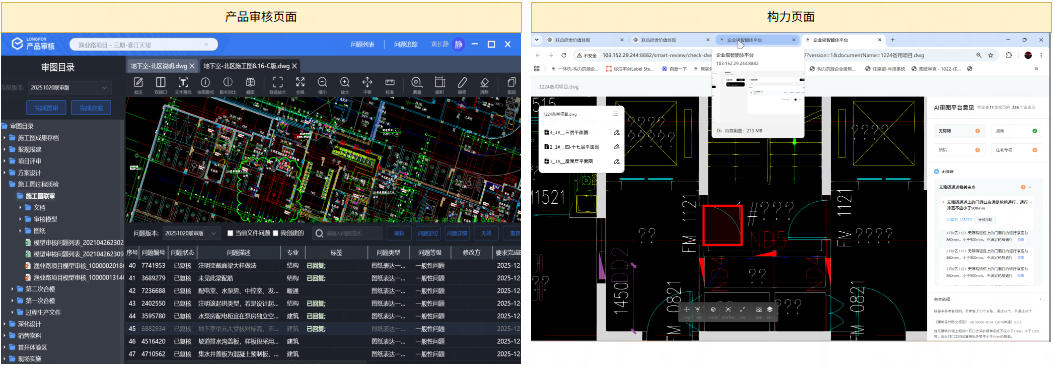Enable the 当前文件问题 checkbox
Screen dimensions: 1054x365
(230, 233)
